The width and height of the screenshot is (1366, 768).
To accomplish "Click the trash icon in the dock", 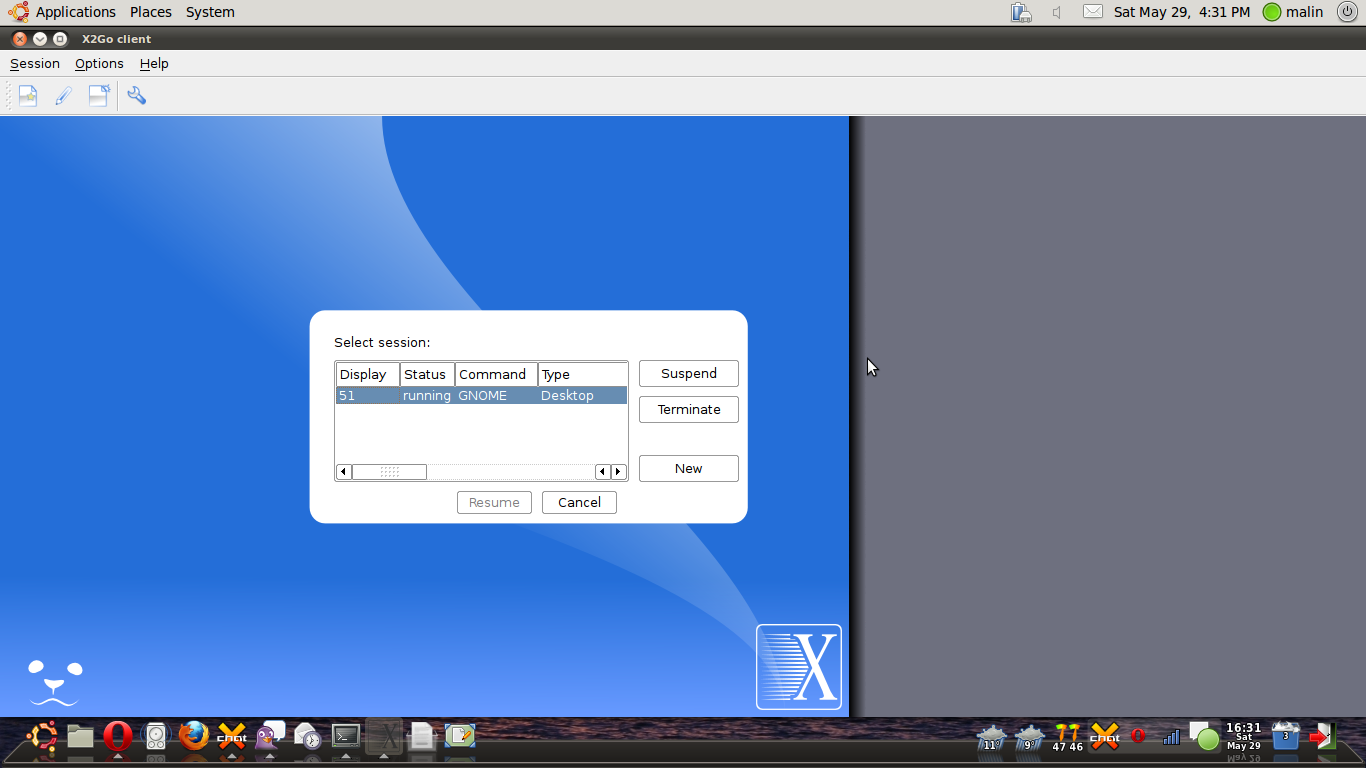I will point(1286,738).
